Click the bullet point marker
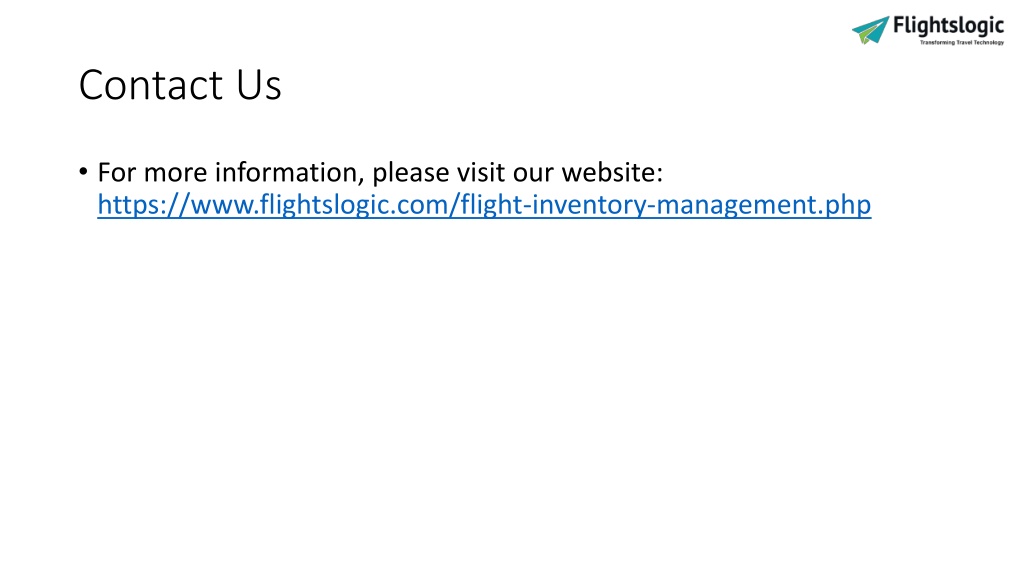 83,172
